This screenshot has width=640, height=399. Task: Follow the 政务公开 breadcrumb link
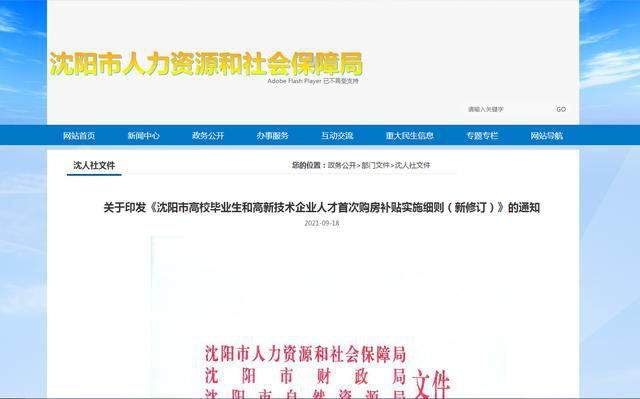point(342,165)
